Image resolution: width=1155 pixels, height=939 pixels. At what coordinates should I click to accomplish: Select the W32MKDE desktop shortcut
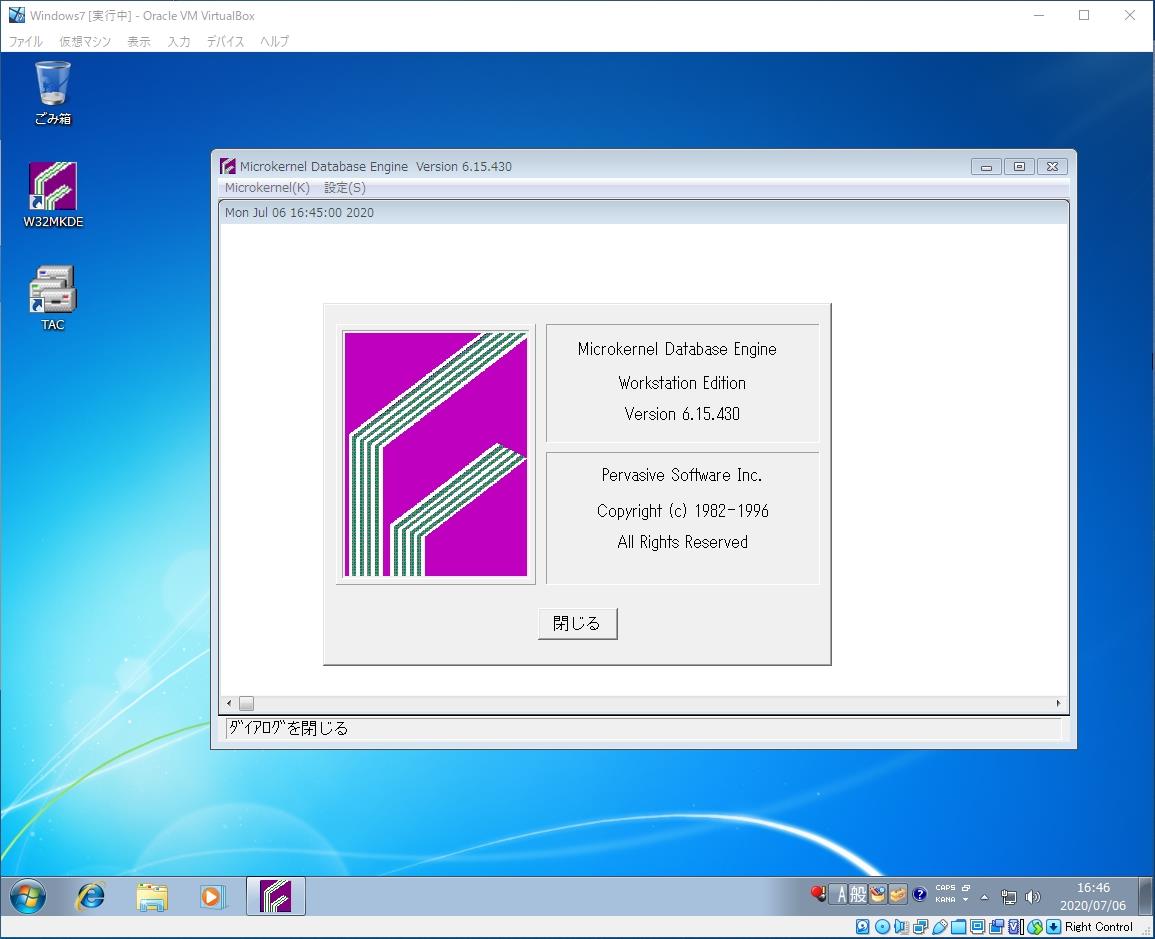tap(53, 195)
